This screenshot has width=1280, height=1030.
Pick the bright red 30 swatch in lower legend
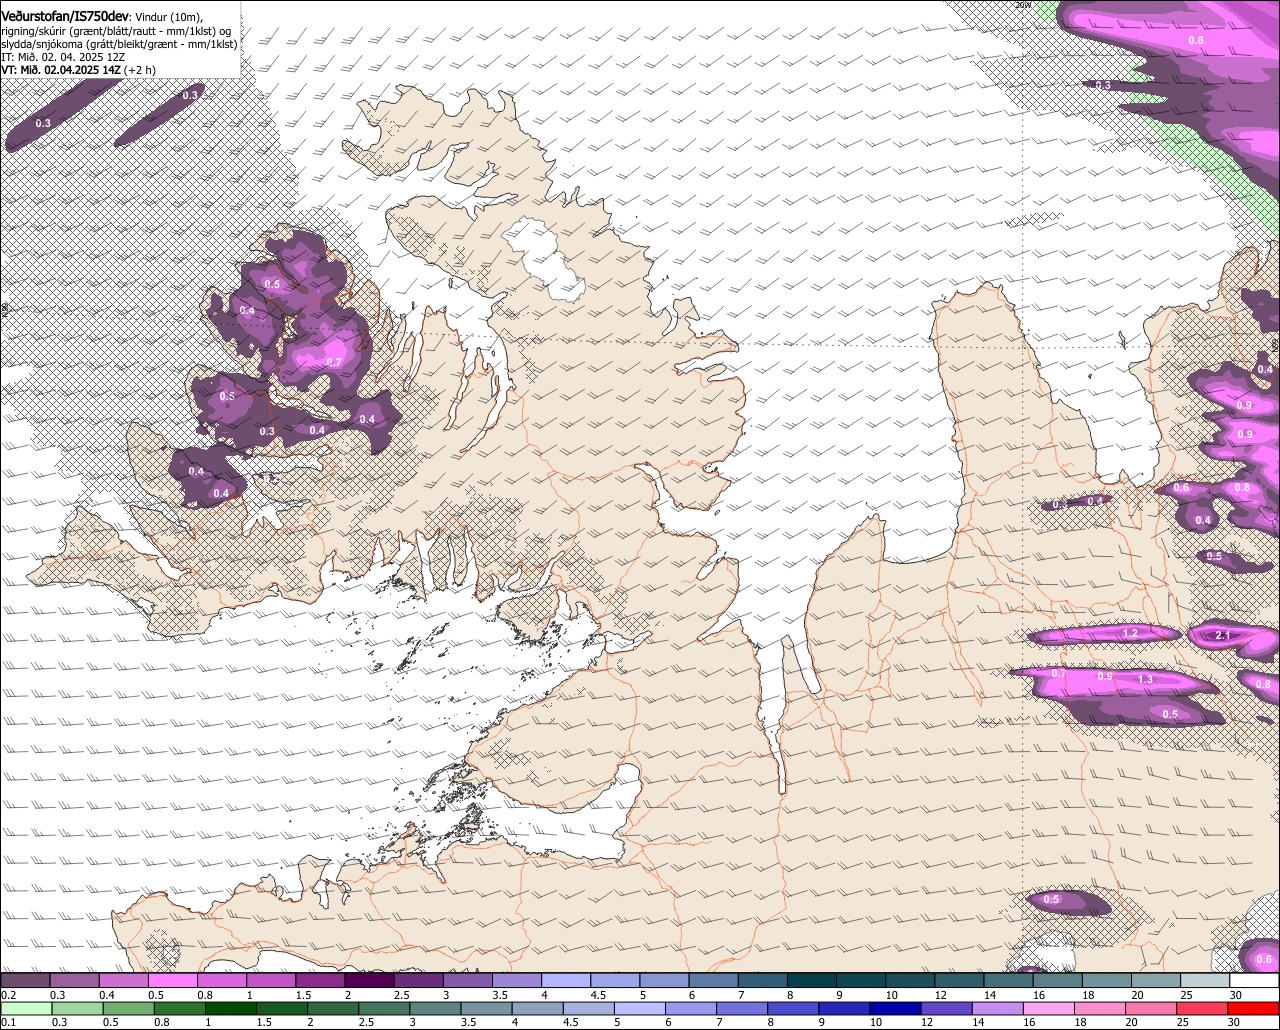coord(1255,1008)
